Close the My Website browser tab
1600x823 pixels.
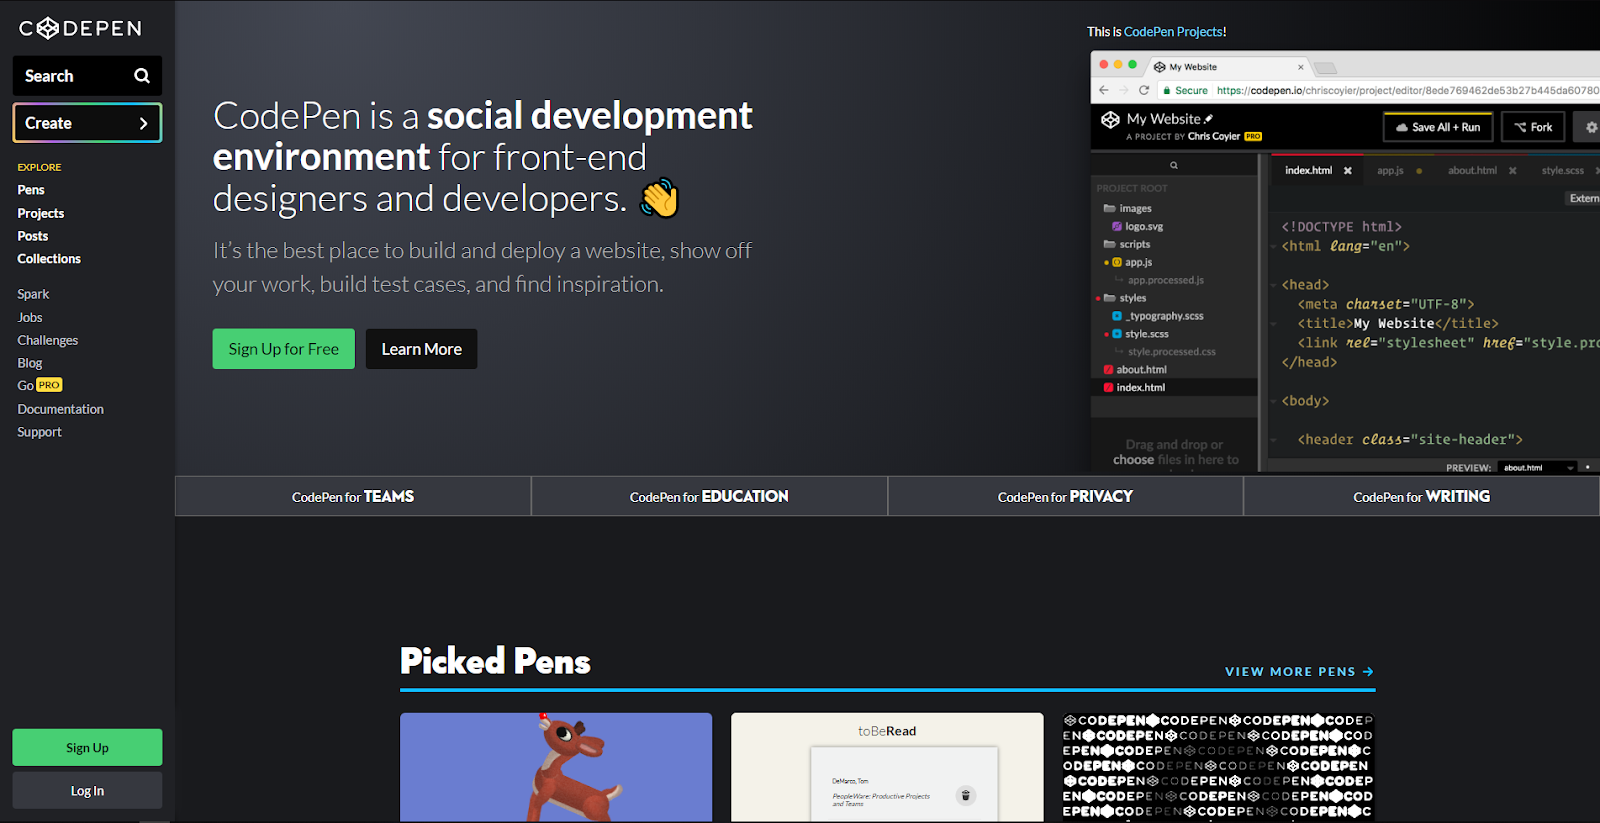pos(1301,67)
